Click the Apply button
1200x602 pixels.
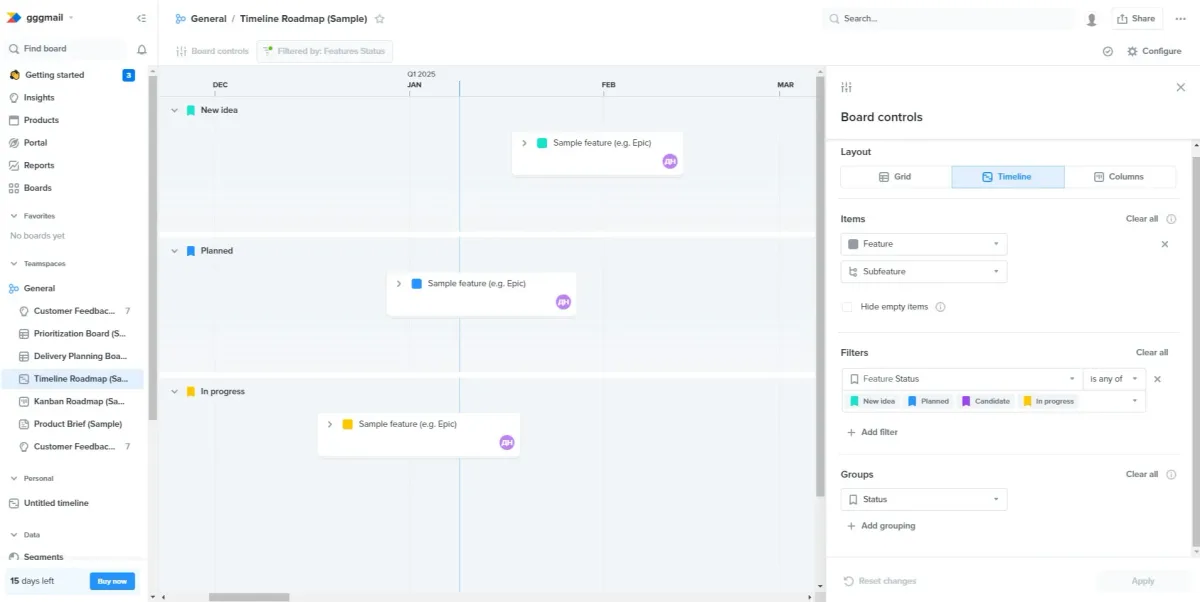coord(1142,580)
